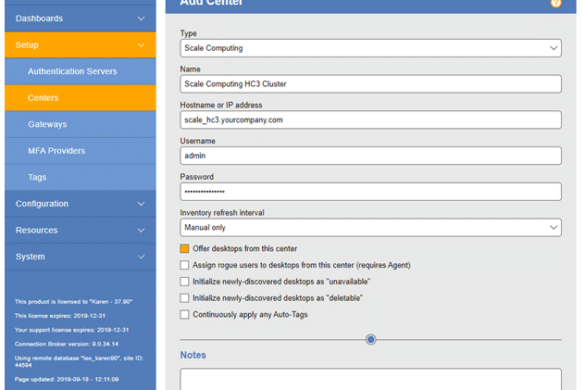Expand the Configuration menu chevron

tap(141, 204)
